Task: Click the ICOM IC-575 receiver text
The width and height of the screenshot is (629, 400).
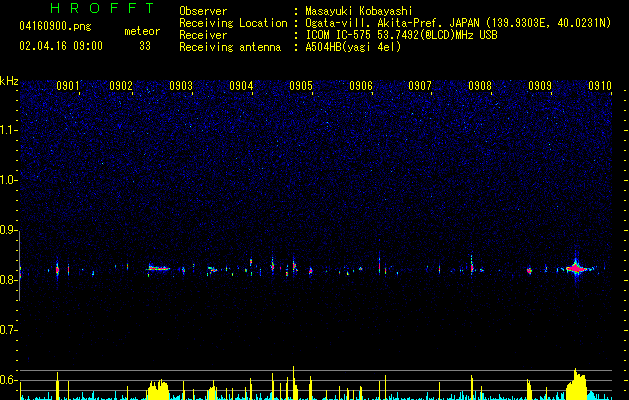Action: tap(401, 35)
